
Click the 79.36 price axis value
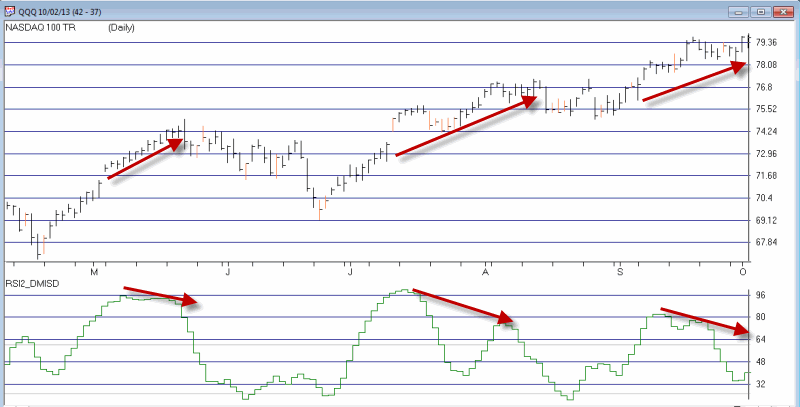click(766, 42)
